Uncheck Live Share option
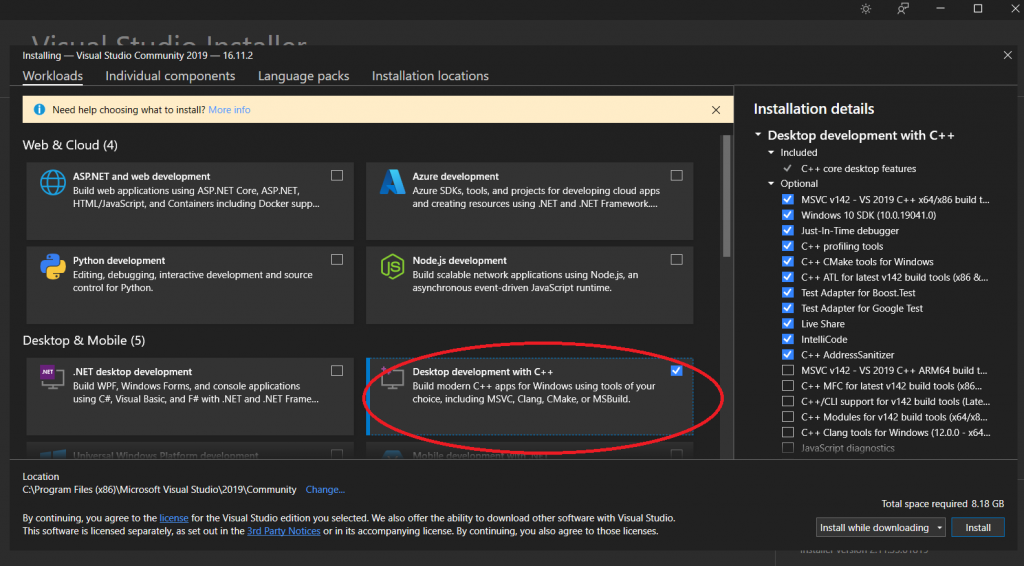 coord(788,324)
